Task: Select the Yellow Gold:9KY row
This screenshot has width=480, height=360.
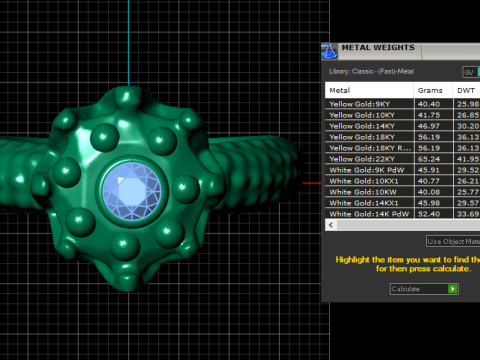Action: click(x=403, y=104)
